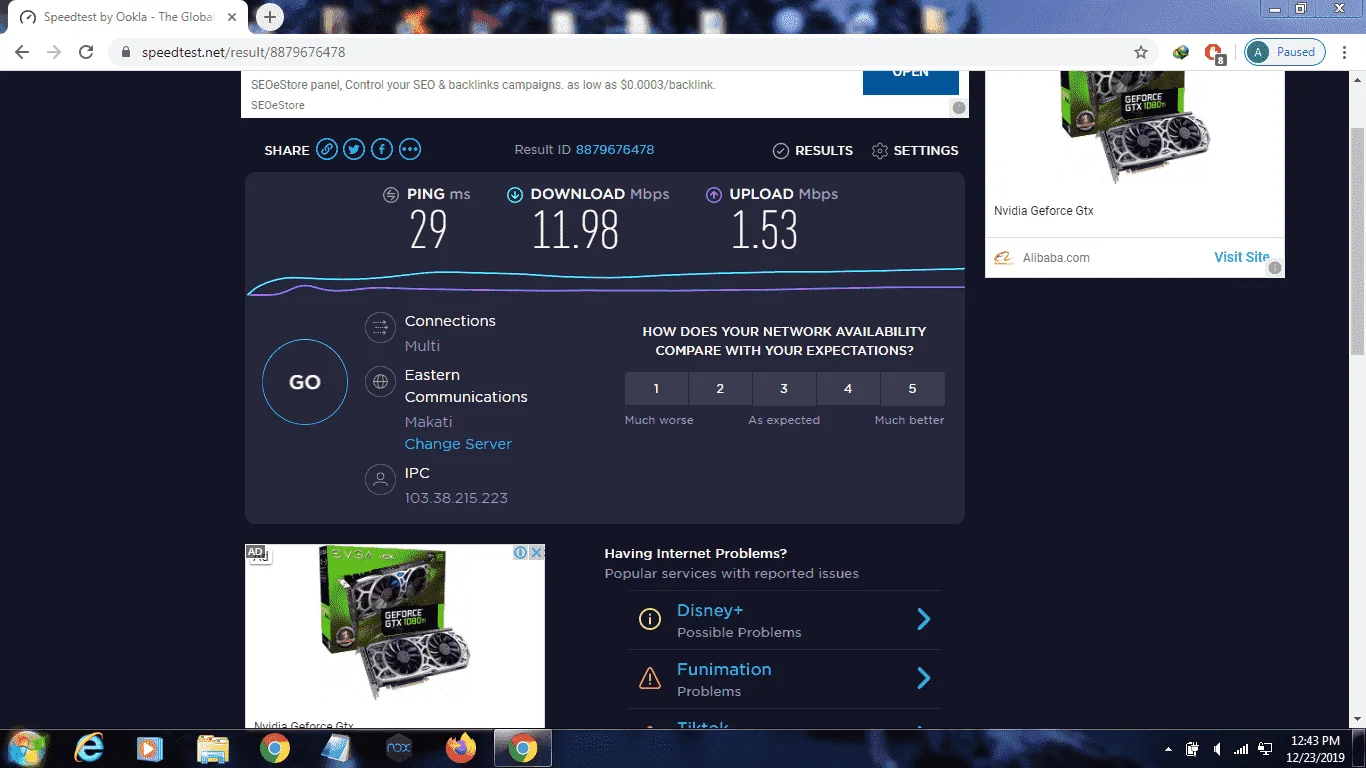Click the Change Server link
The image size is (1366, 768).
pyautogui.click(x=458, y=444)
